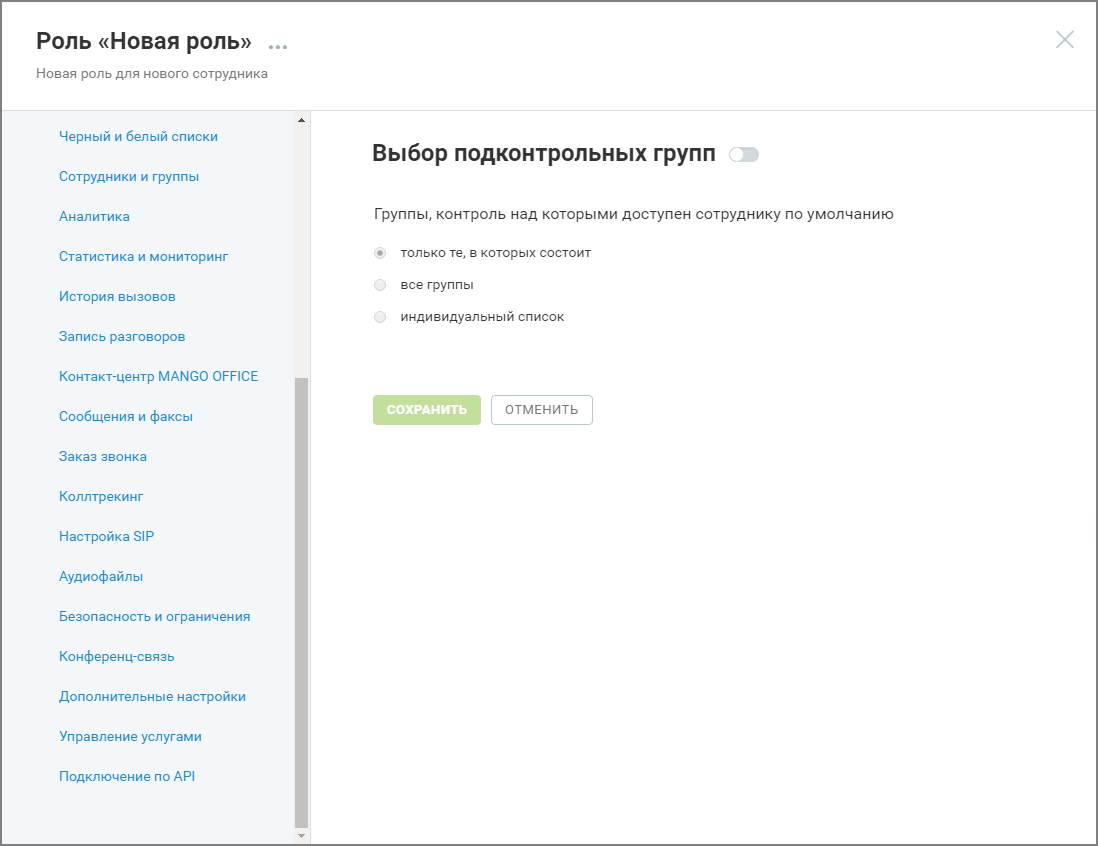The height and width of the screenshot is (846, 1098).
Task: Open «Контакт-центр MANGO OFFICE» section
Action: pos(158,376)
